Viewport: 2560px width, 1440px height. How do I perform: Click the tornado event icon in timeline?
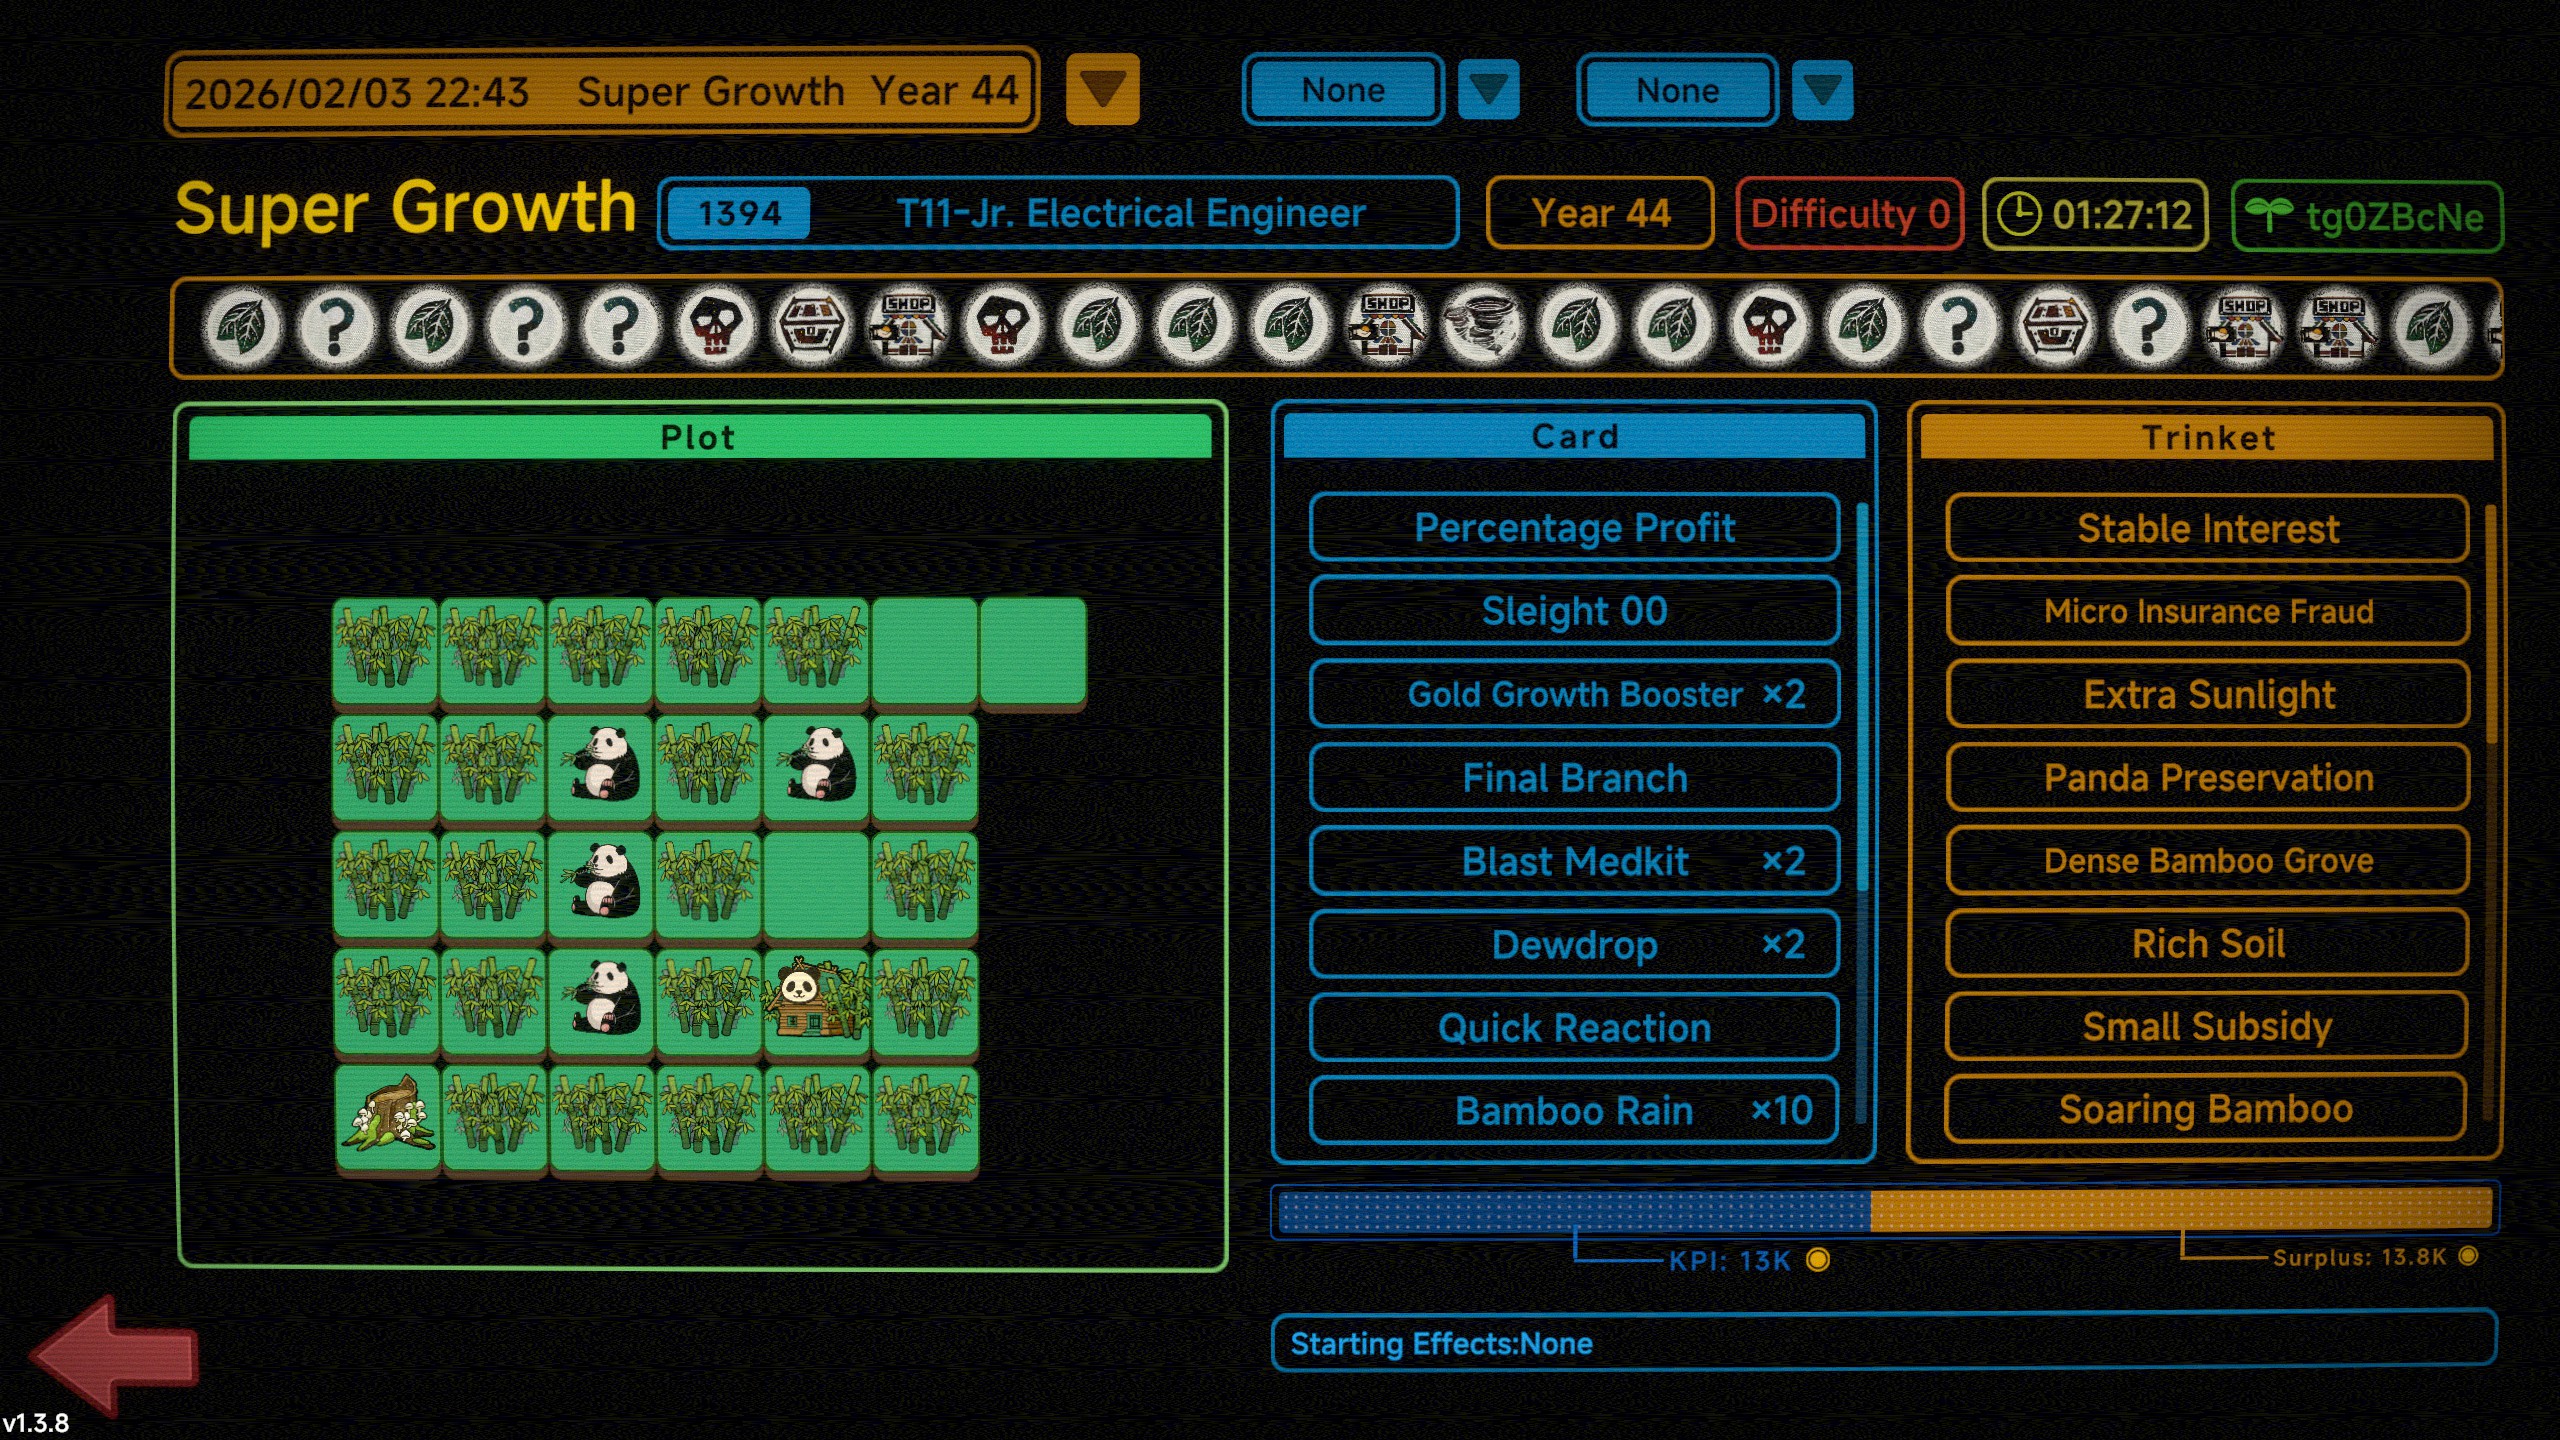pos(1482,325)
